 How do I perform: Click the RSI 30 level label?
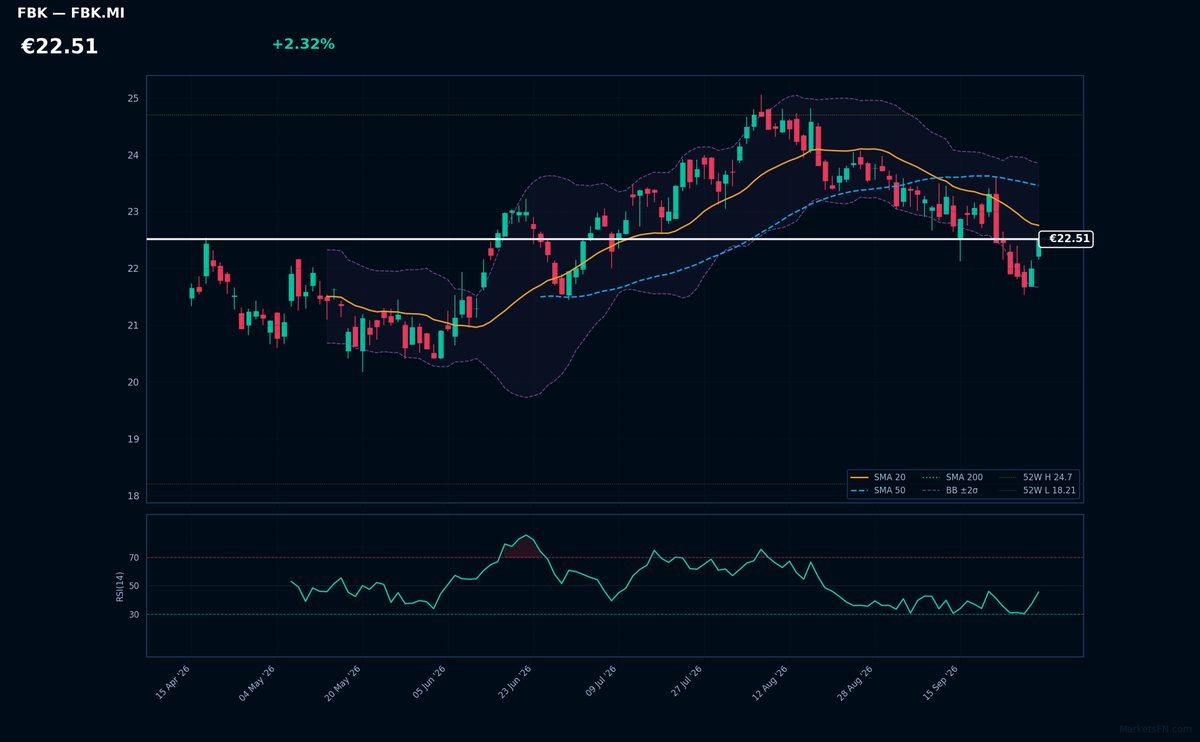tap(134, 615)
